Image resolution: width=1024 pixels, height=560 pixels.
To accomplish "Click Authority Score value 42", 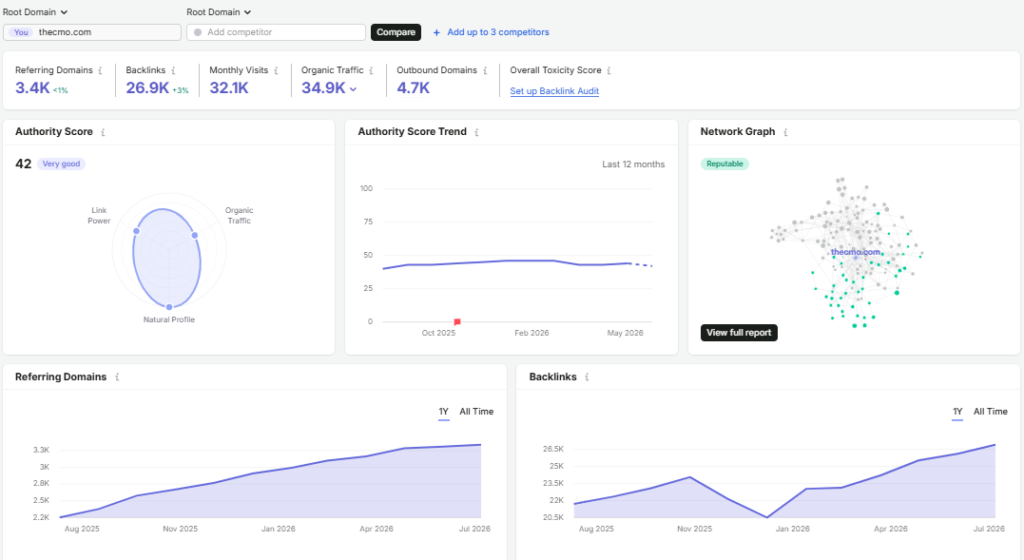I will [x=24, y=164].
